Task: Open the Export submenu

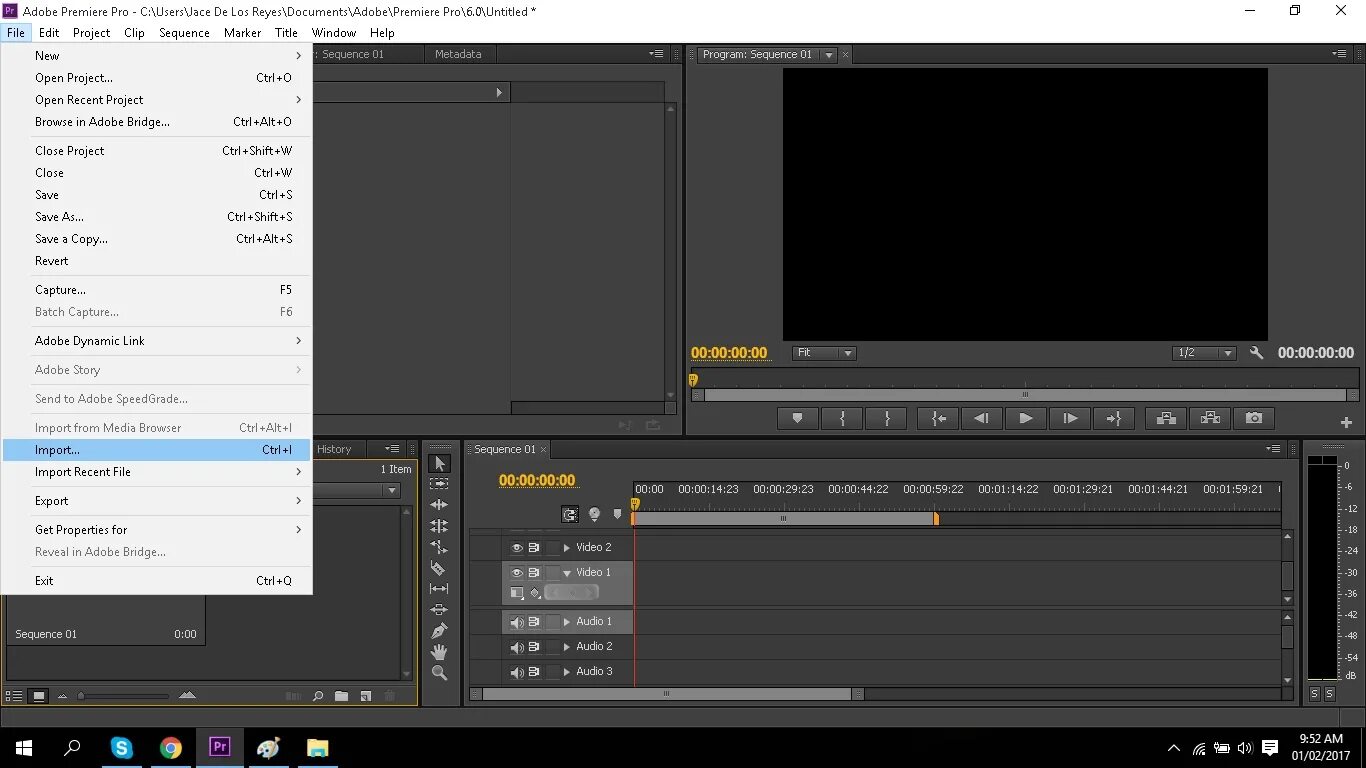Action: pyautogui.click(x=157, y=501)
